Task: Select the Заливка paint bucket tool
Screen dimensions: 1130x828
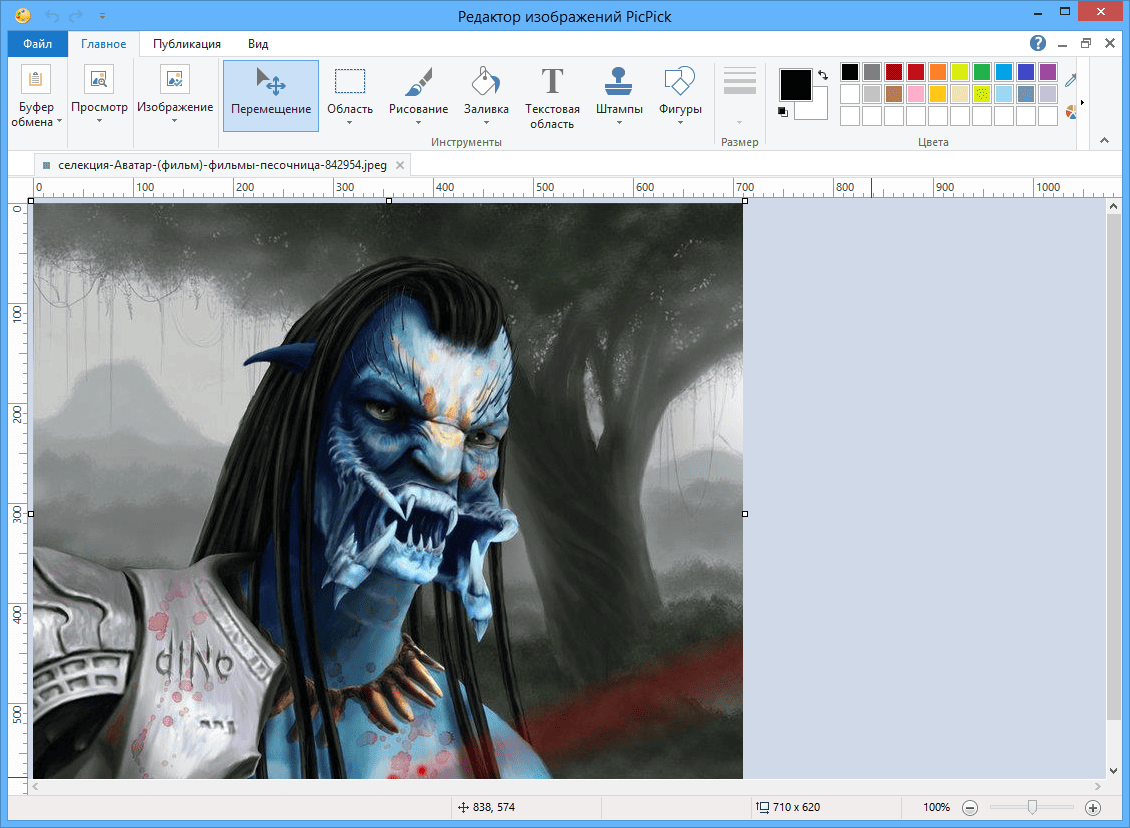Action: coord(486,90)
